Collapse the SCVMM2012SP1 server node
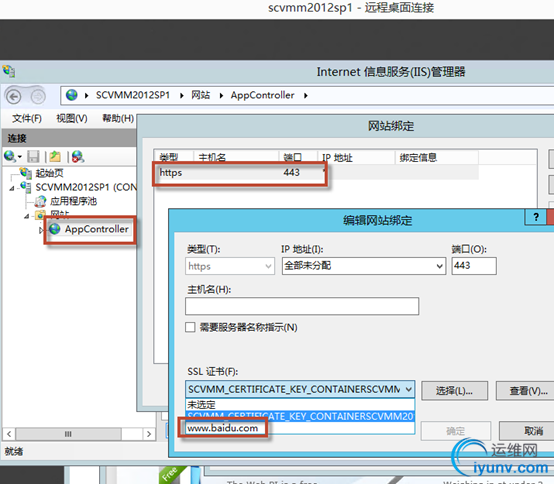 click(x=12, y=188)
